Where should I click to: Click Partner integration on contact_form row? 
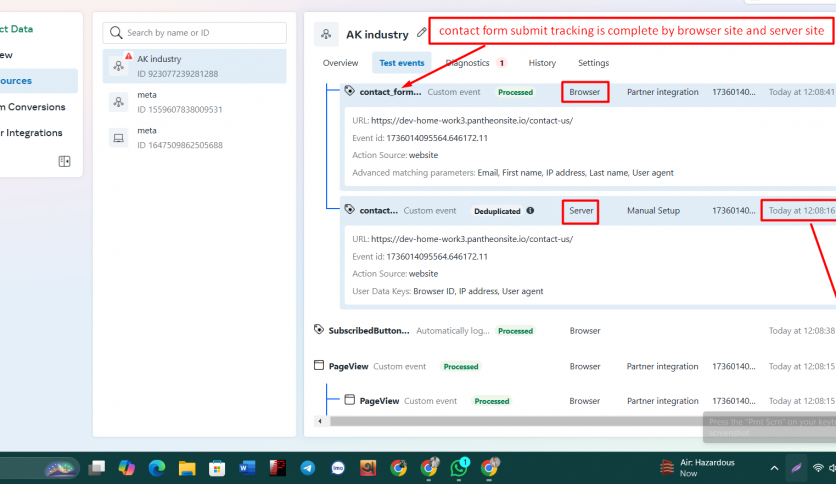pos(663,92)
